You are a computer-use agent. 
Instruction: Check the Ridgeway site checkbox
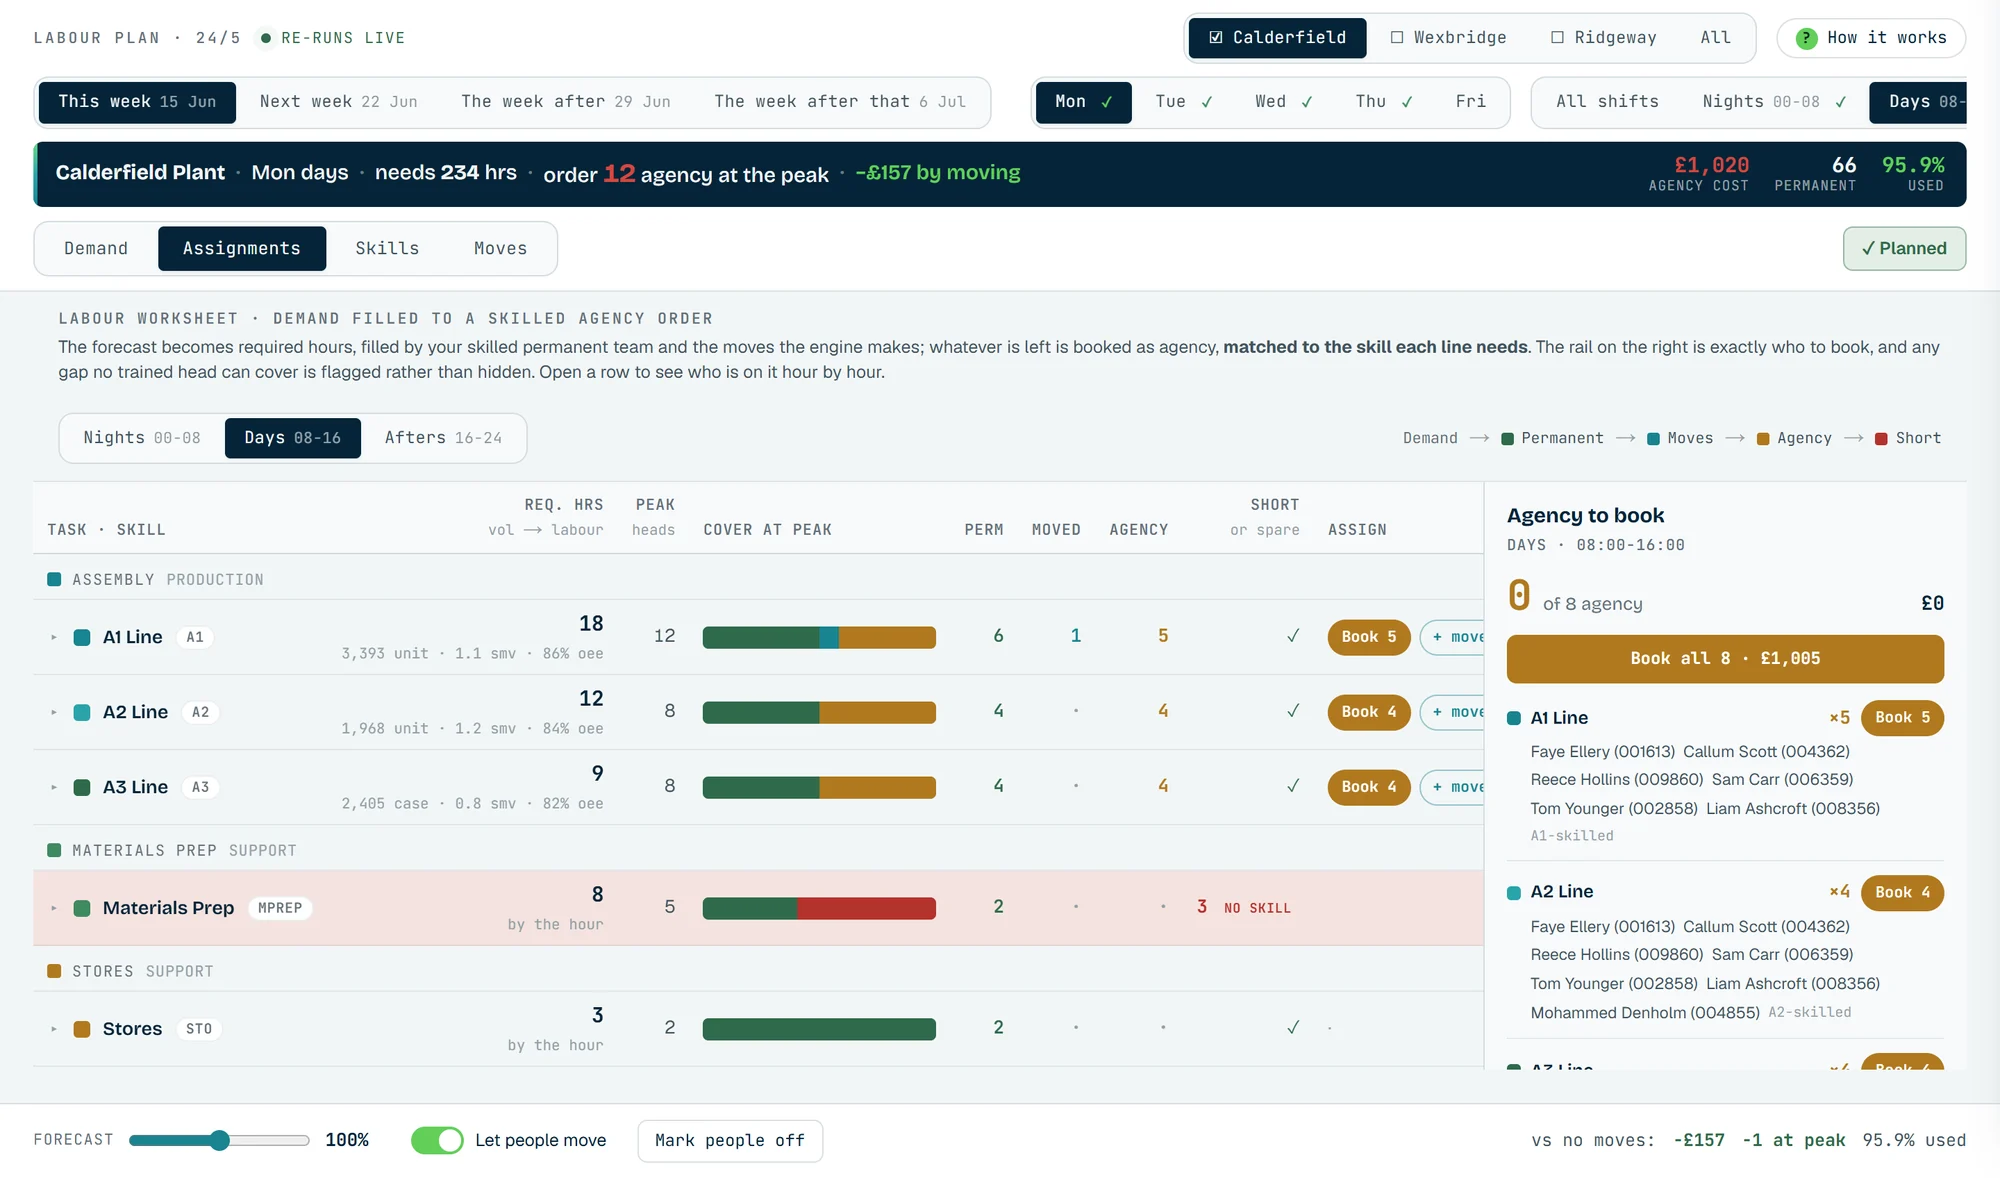pyautogui.click(x=1557, y=37)
